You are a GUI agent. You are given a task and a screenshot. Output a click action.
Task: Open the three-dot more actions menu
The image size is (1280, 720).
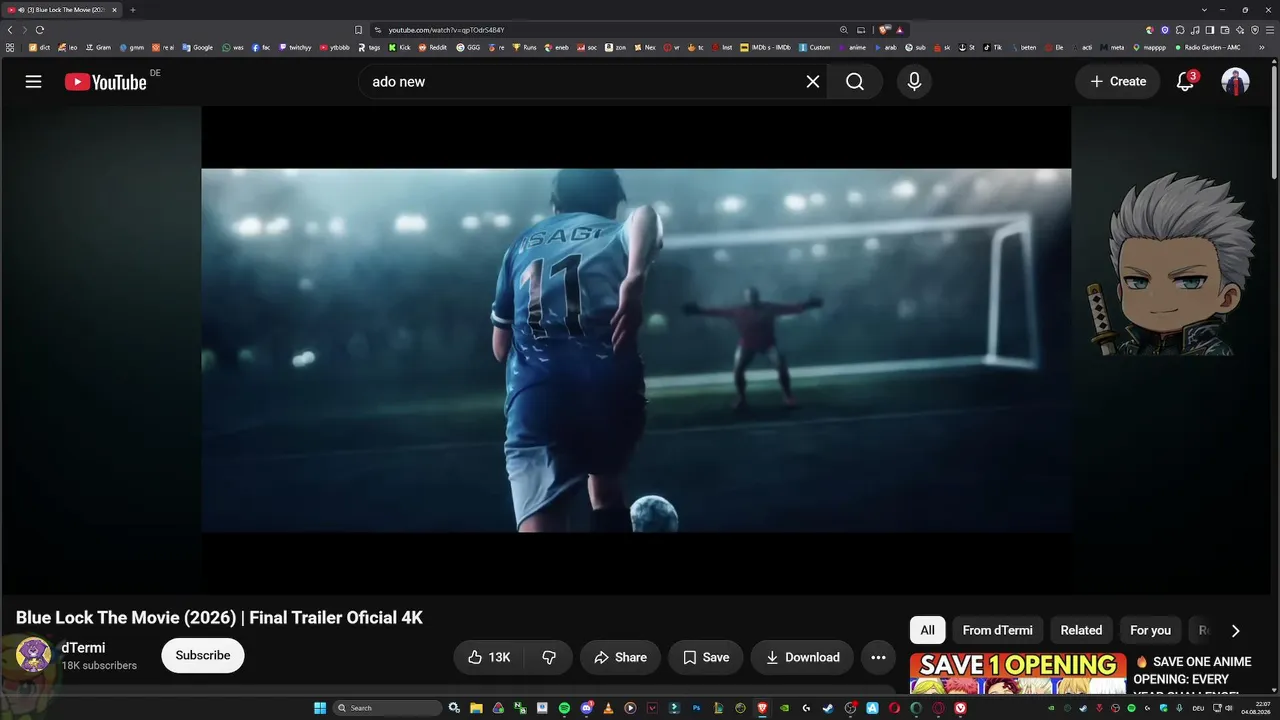(878, 657)
